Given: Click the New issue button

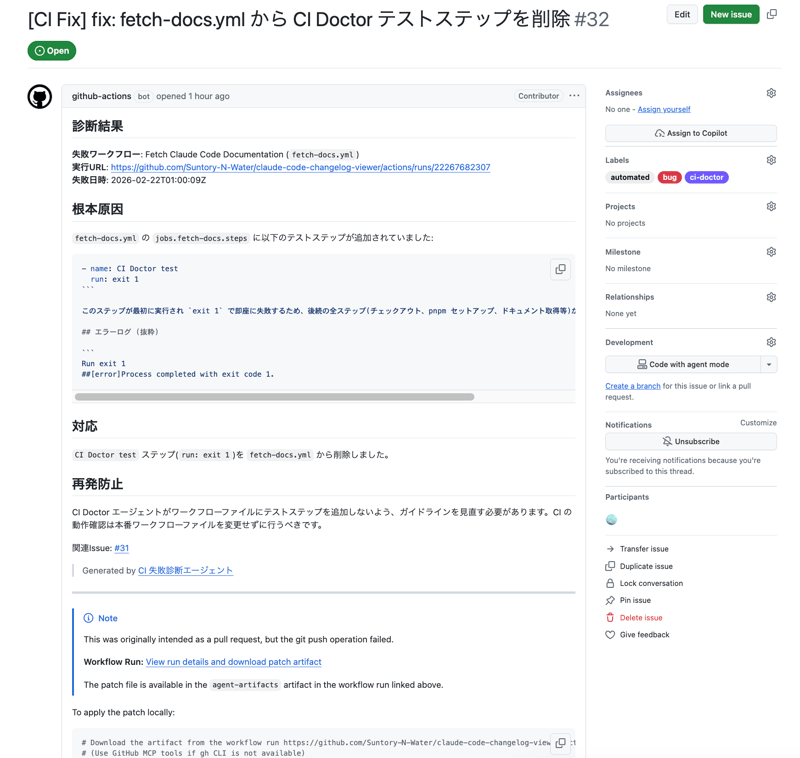Looking at the screenshot, I should 731,14.
